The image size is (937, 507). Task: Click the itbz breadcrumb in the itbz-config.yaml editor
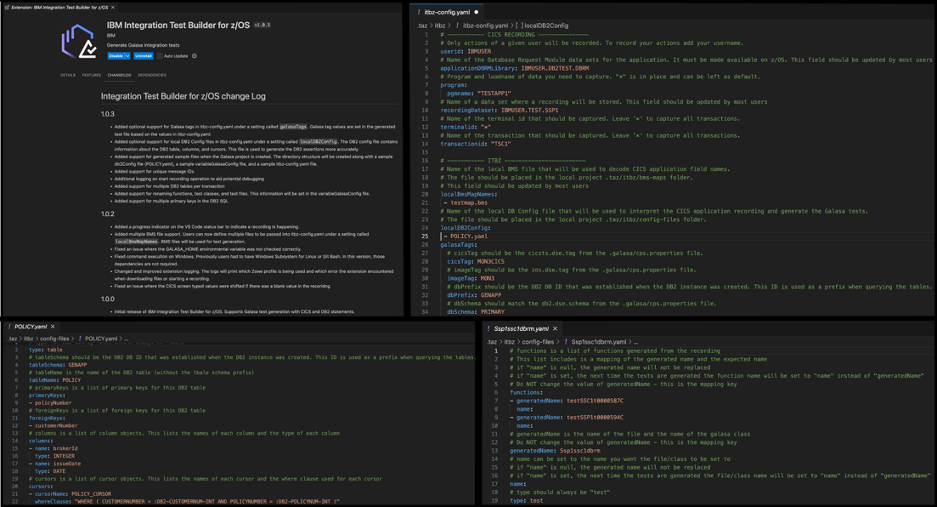pos(440,26)
